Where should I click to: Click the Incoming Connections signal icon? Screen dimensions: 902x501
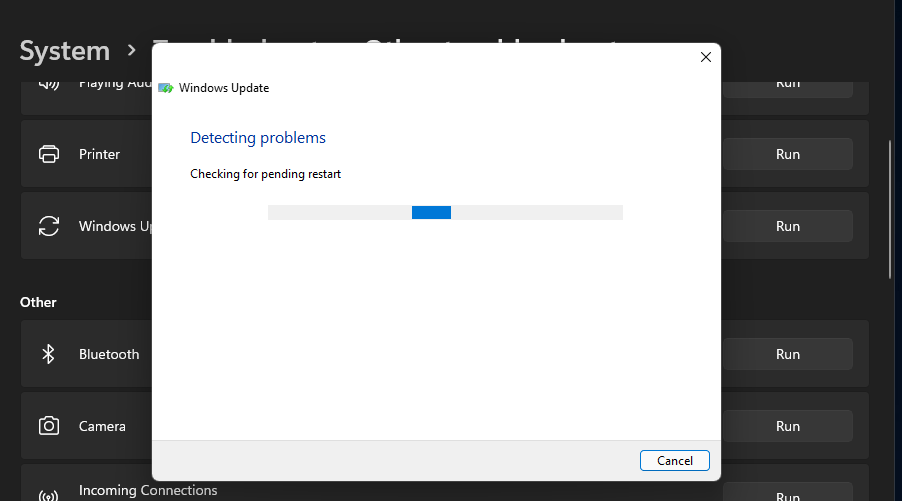click(48, 494)
